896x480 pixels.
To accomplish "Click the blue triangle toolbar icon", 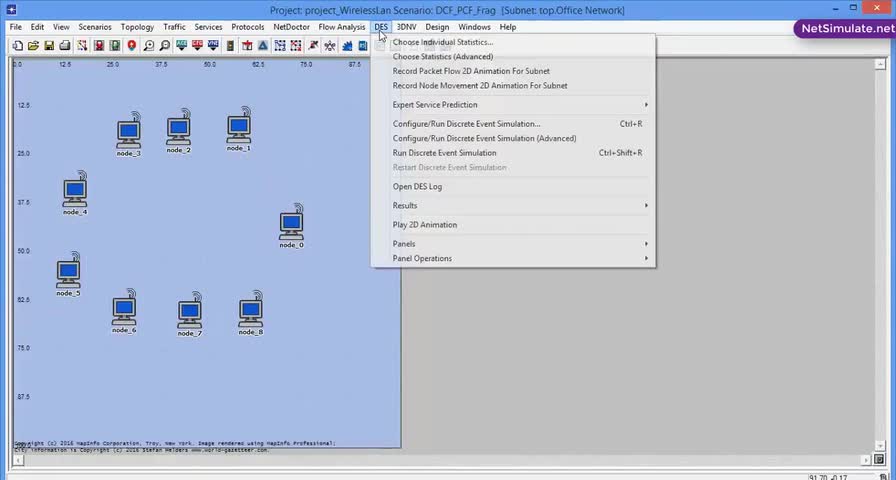I will [x=263, y=46].
